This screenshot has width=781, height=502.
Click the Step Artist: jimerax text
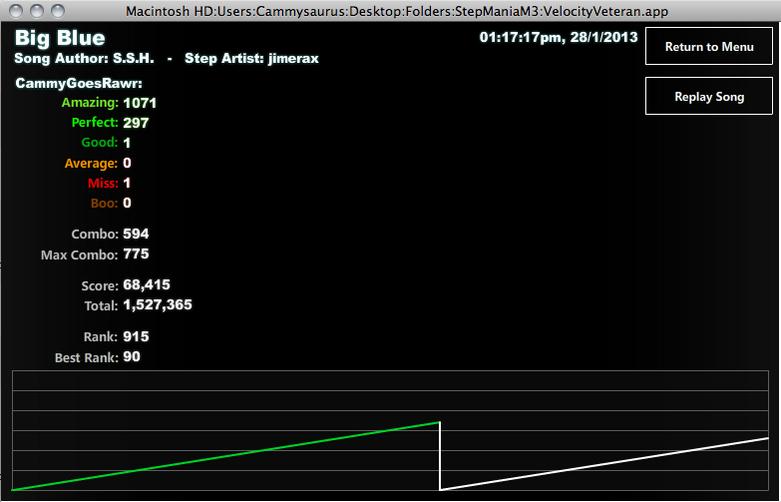(x=252, y=59)
